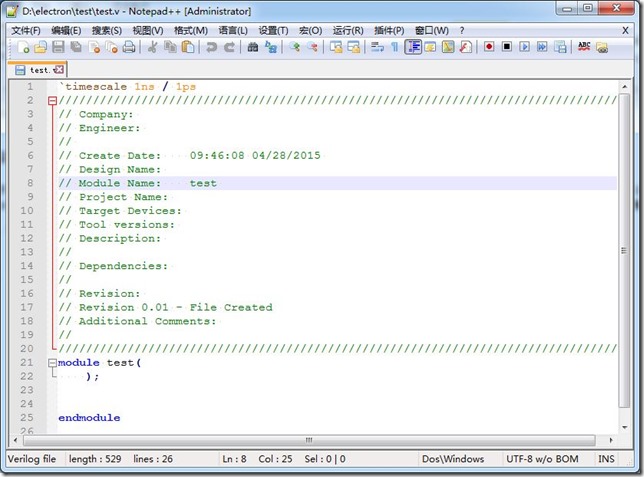The height and width of the screenshot is (477, 644).
Task: Click the spell check ABC icon
Action: click(x=585, y=47)
